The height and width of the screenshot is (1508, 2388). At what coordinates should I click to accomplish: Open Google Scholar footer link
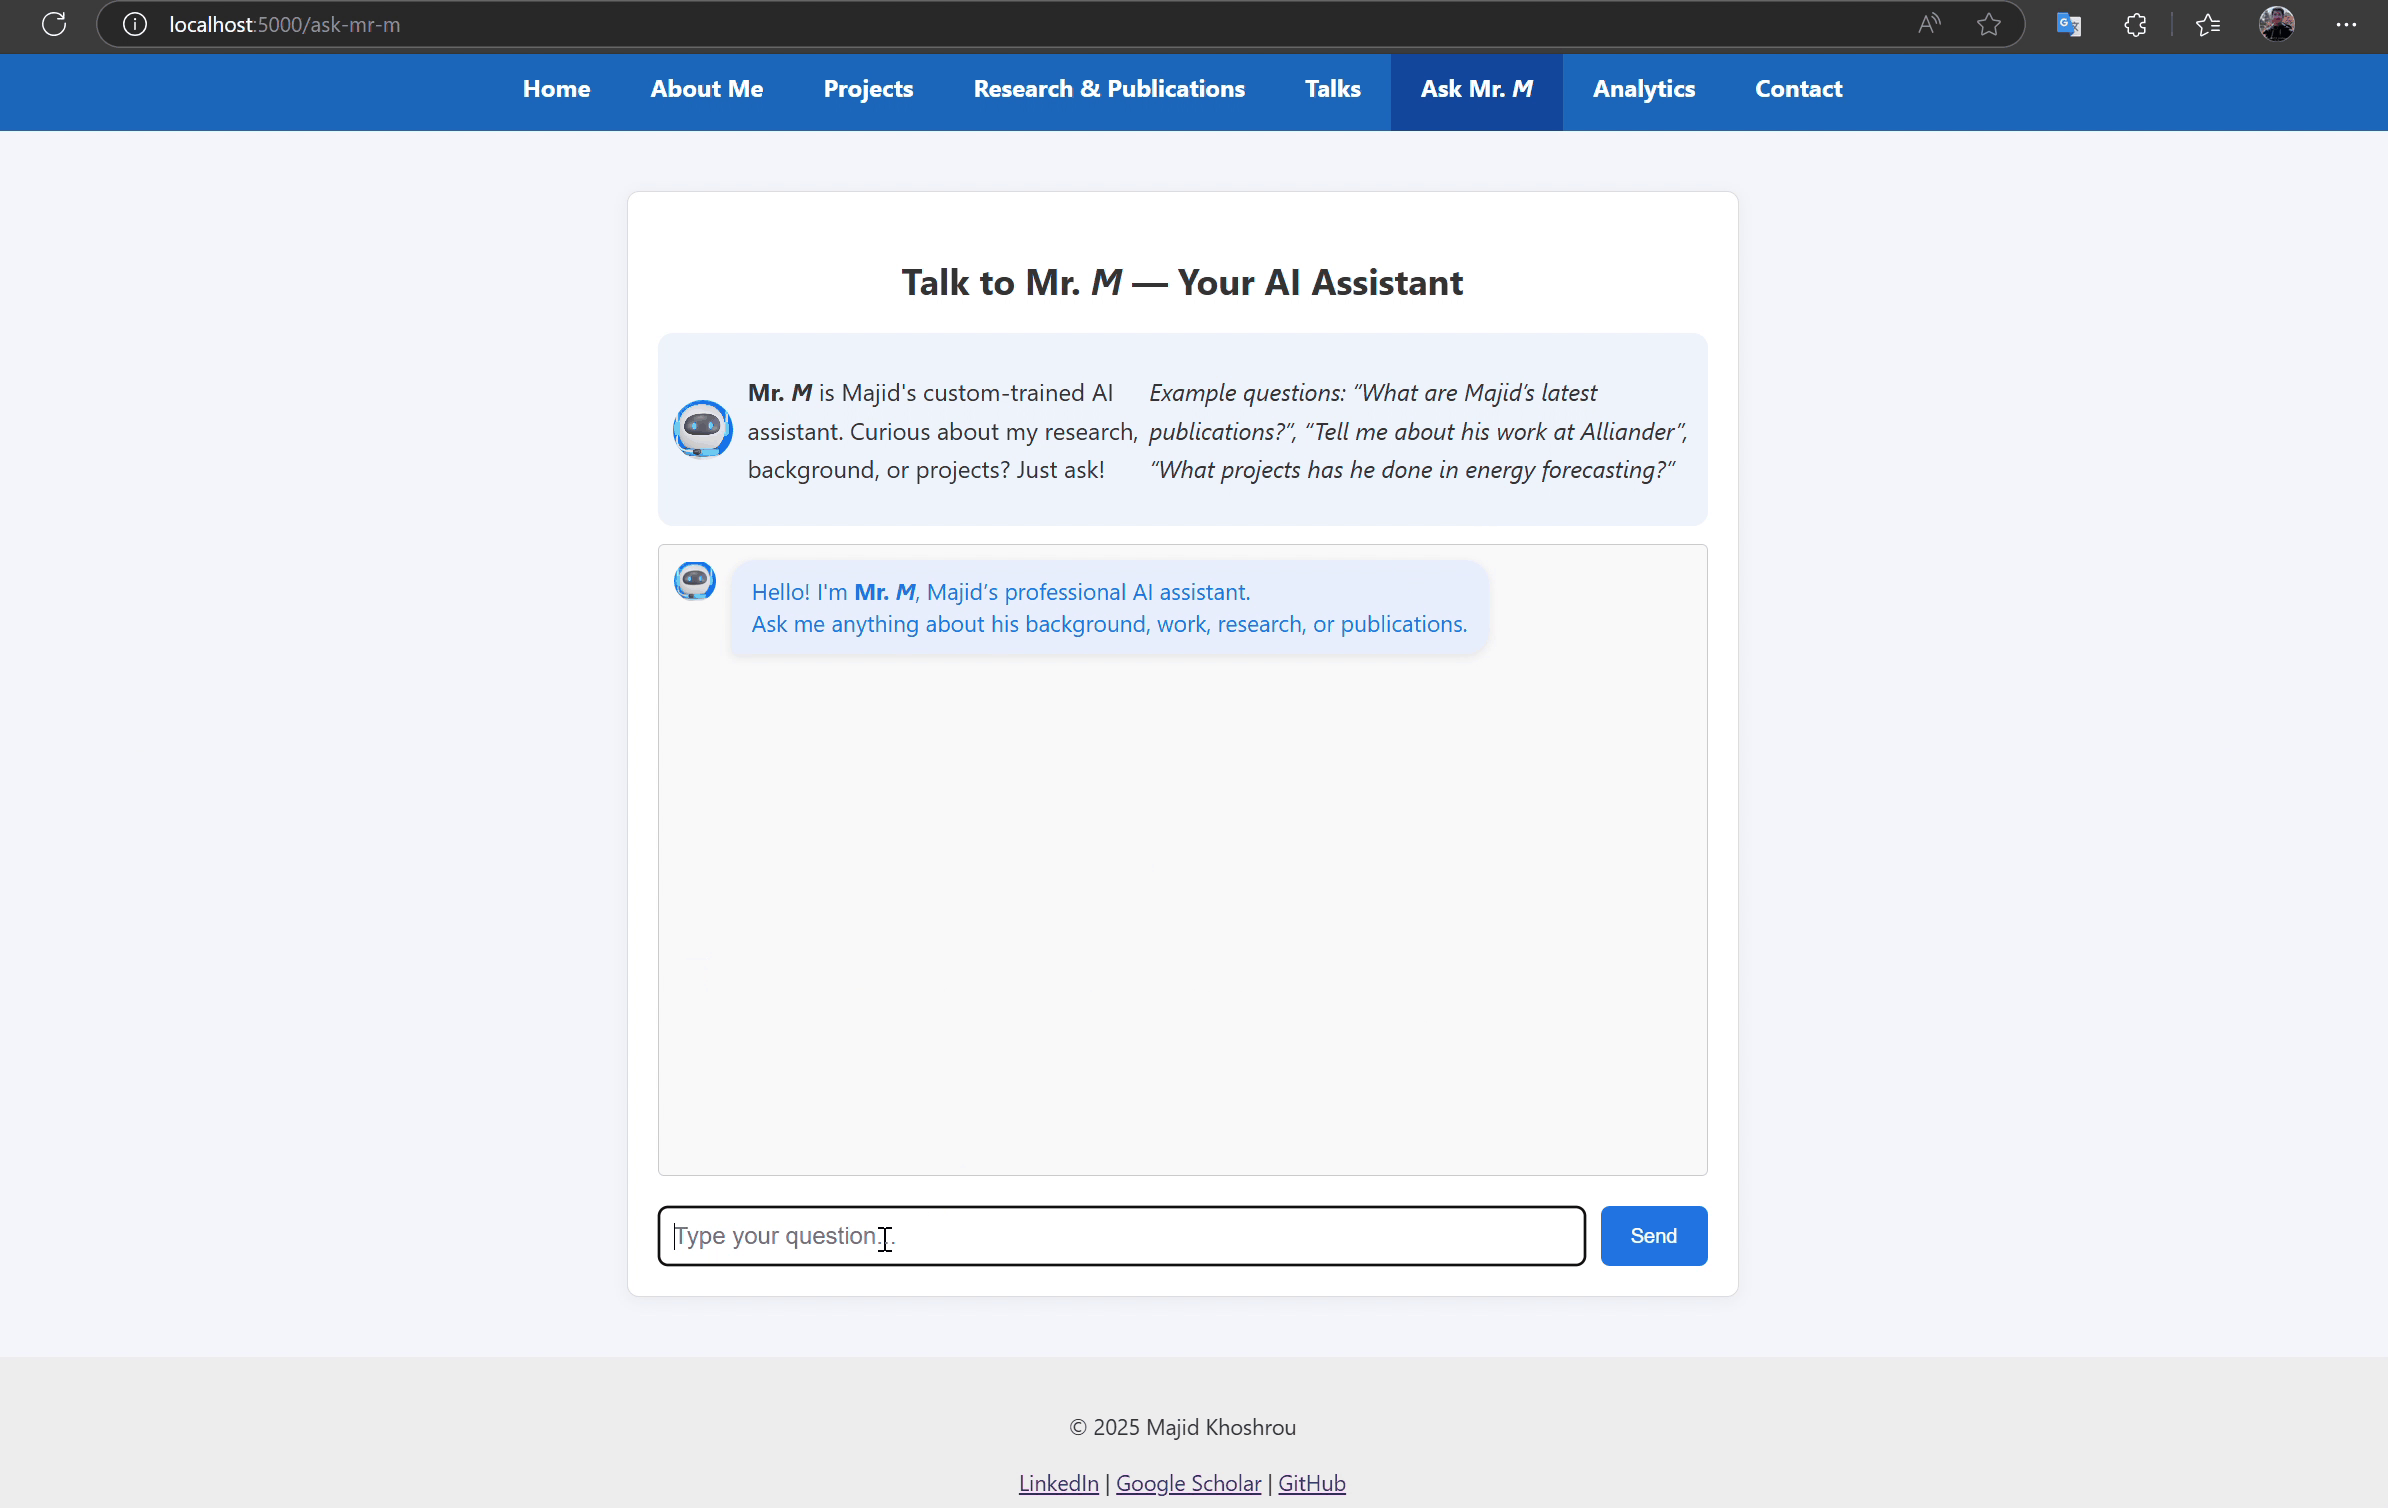click(1188, 1483)
